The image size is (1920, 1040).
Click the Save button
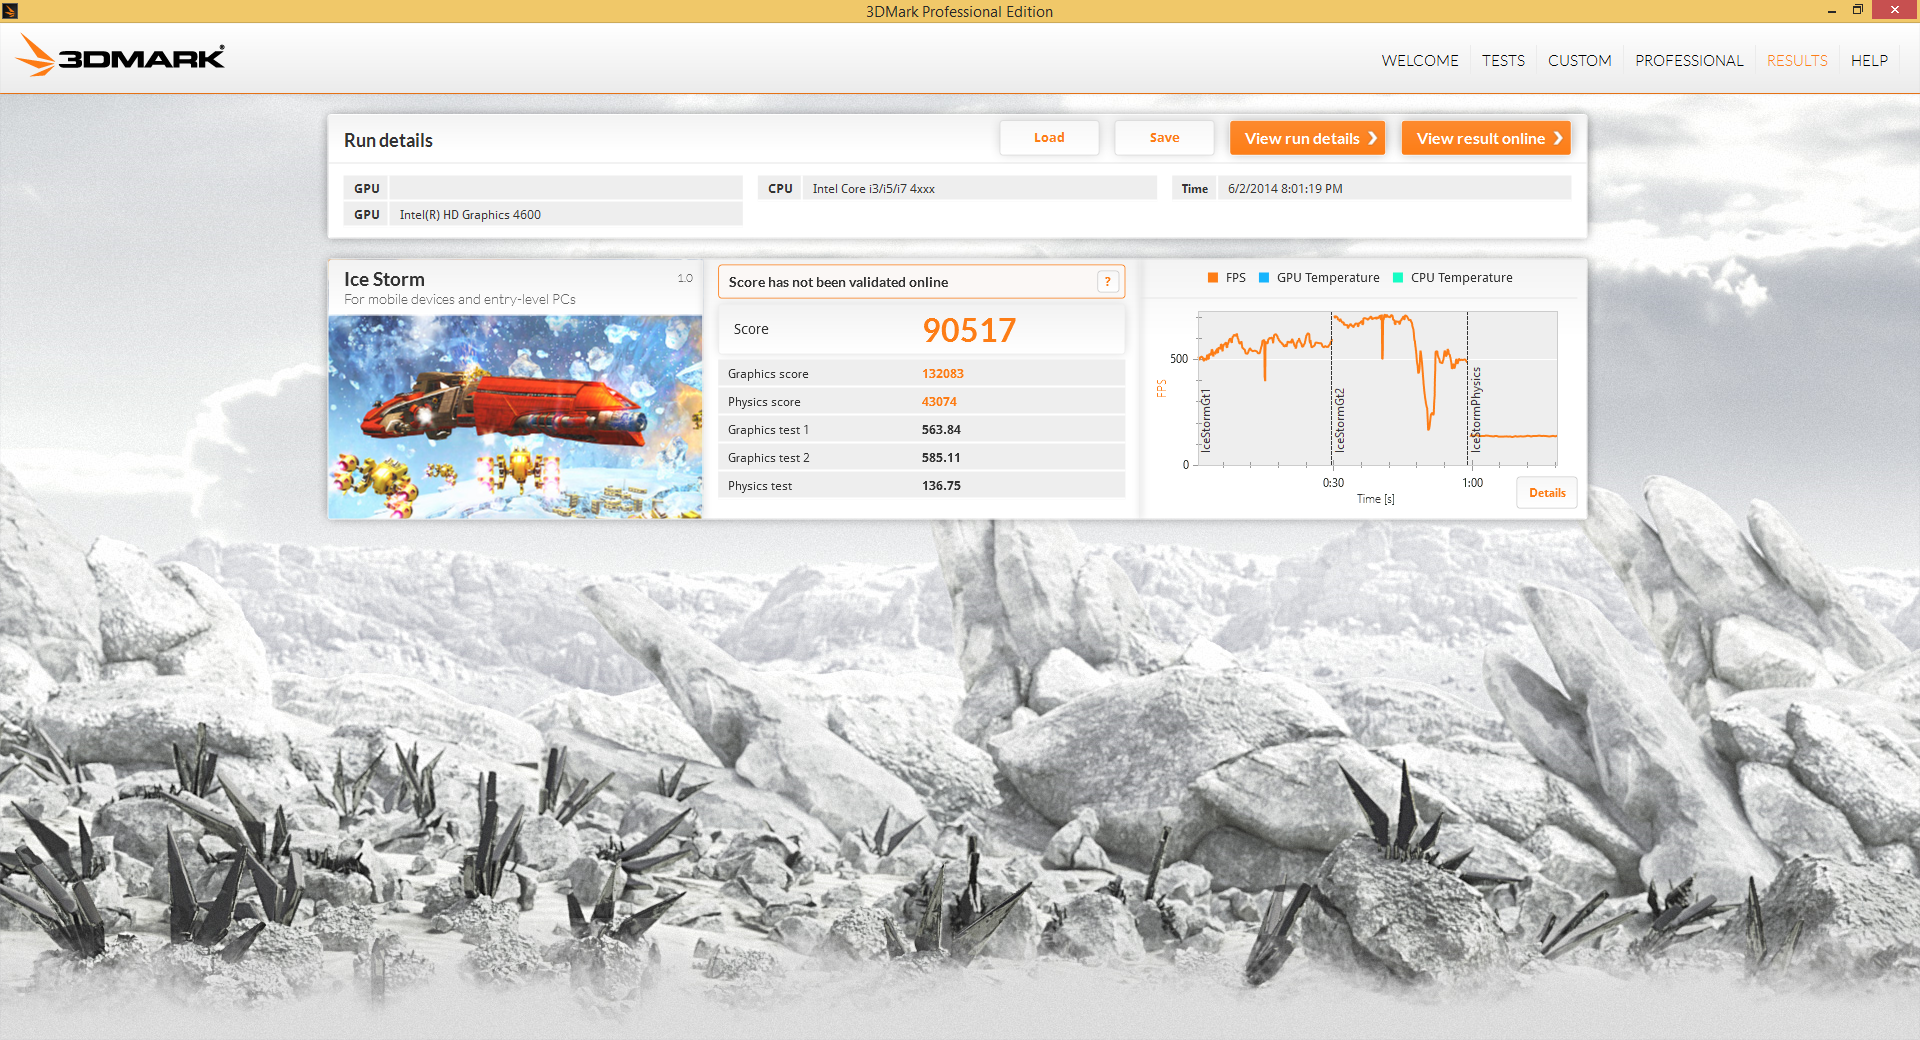pyautogui.click(x=1164, y=138)
